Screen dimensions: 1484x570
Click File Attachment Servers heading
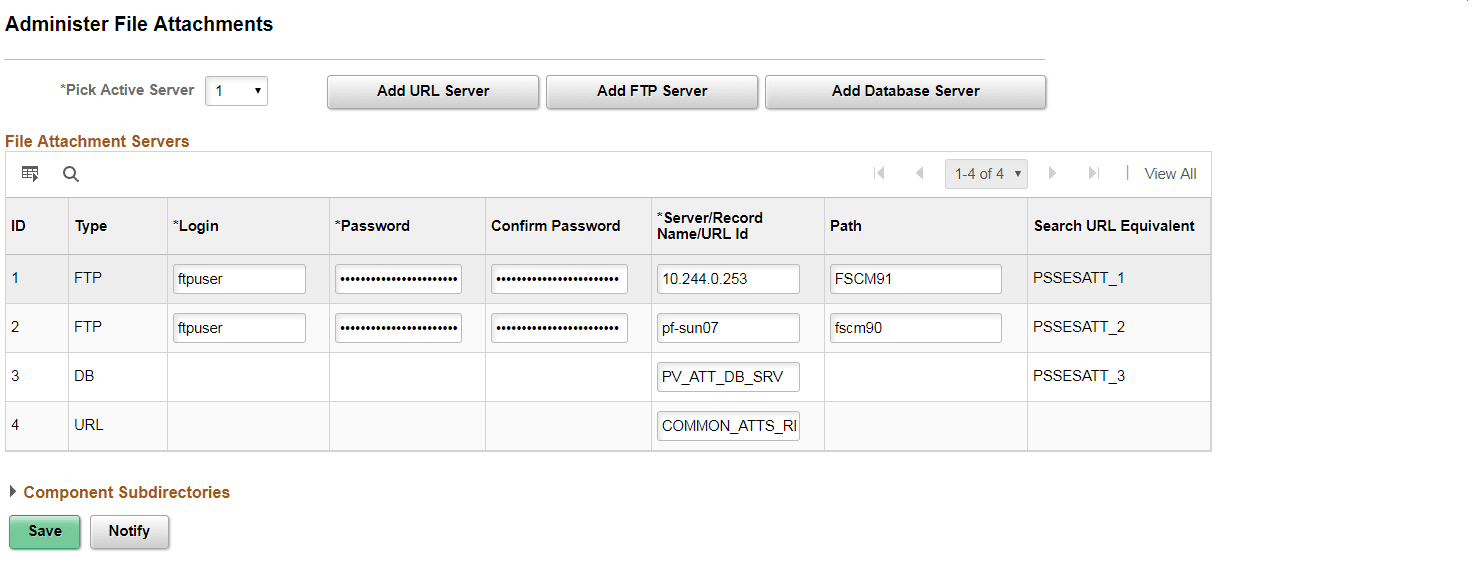tap(97, 141)
